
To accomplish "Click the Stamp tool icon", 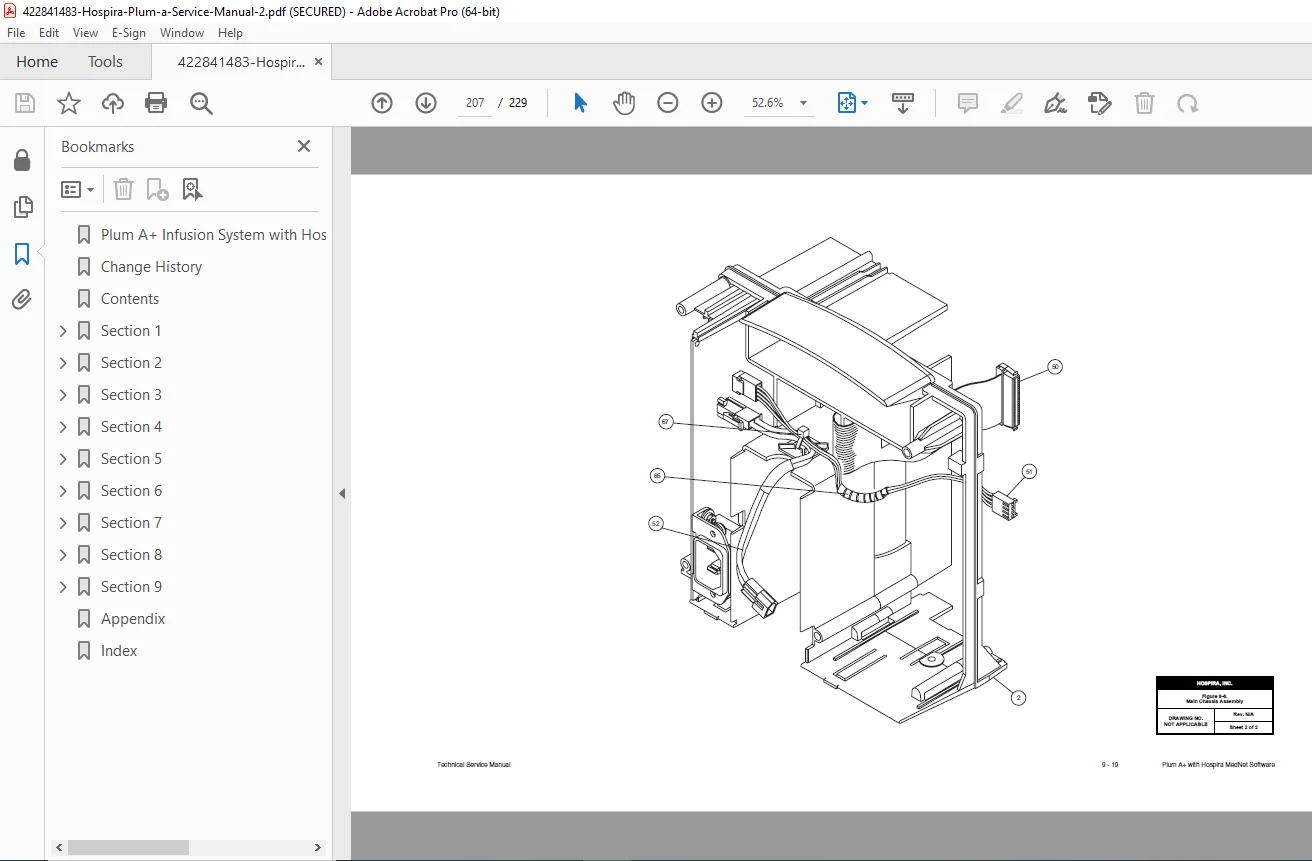I will [x=1100, y=103].
